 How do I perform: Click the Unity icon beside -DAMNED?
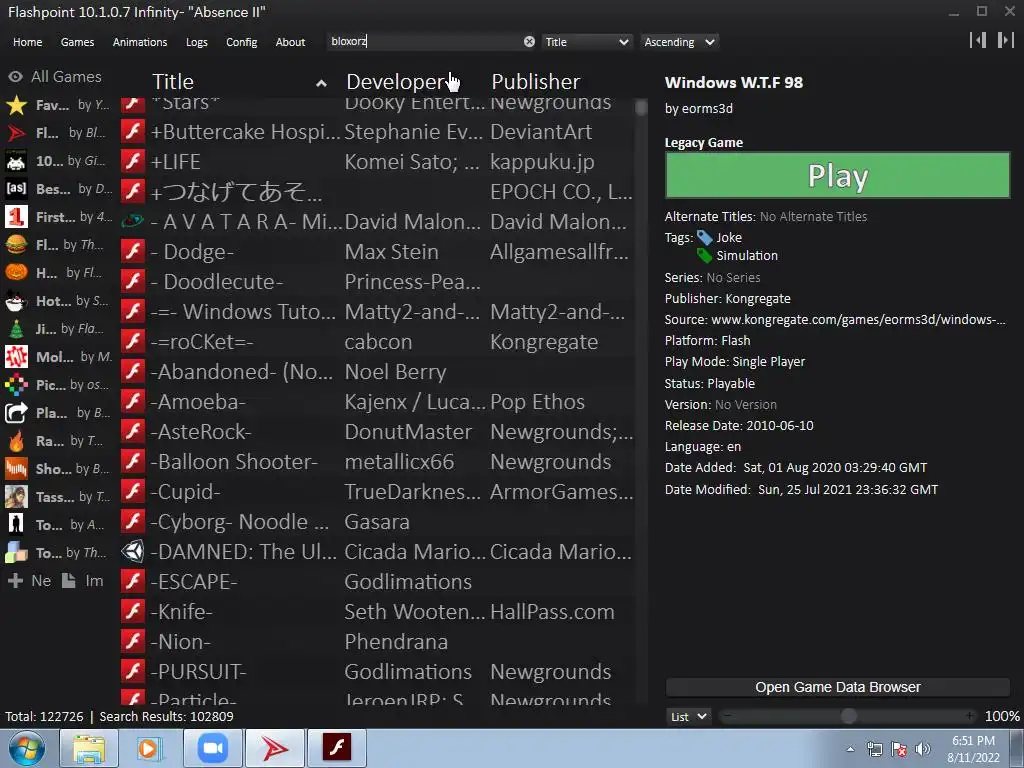coord(133,552)
